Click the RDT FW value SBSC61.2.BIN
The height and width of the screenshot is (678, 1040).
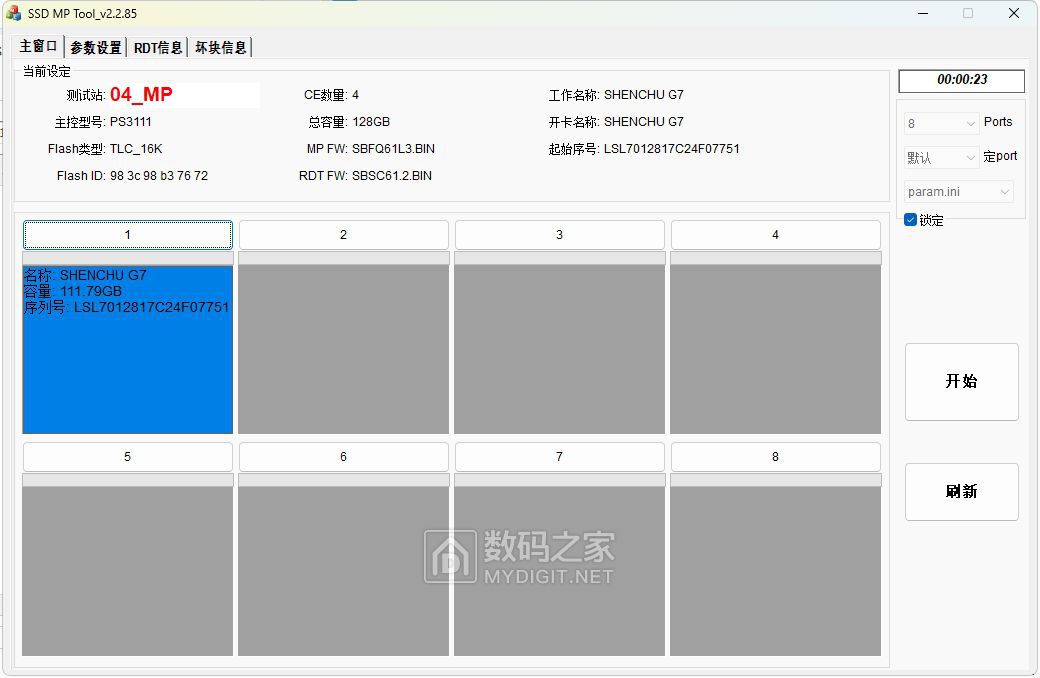click(x=392, y=176)
